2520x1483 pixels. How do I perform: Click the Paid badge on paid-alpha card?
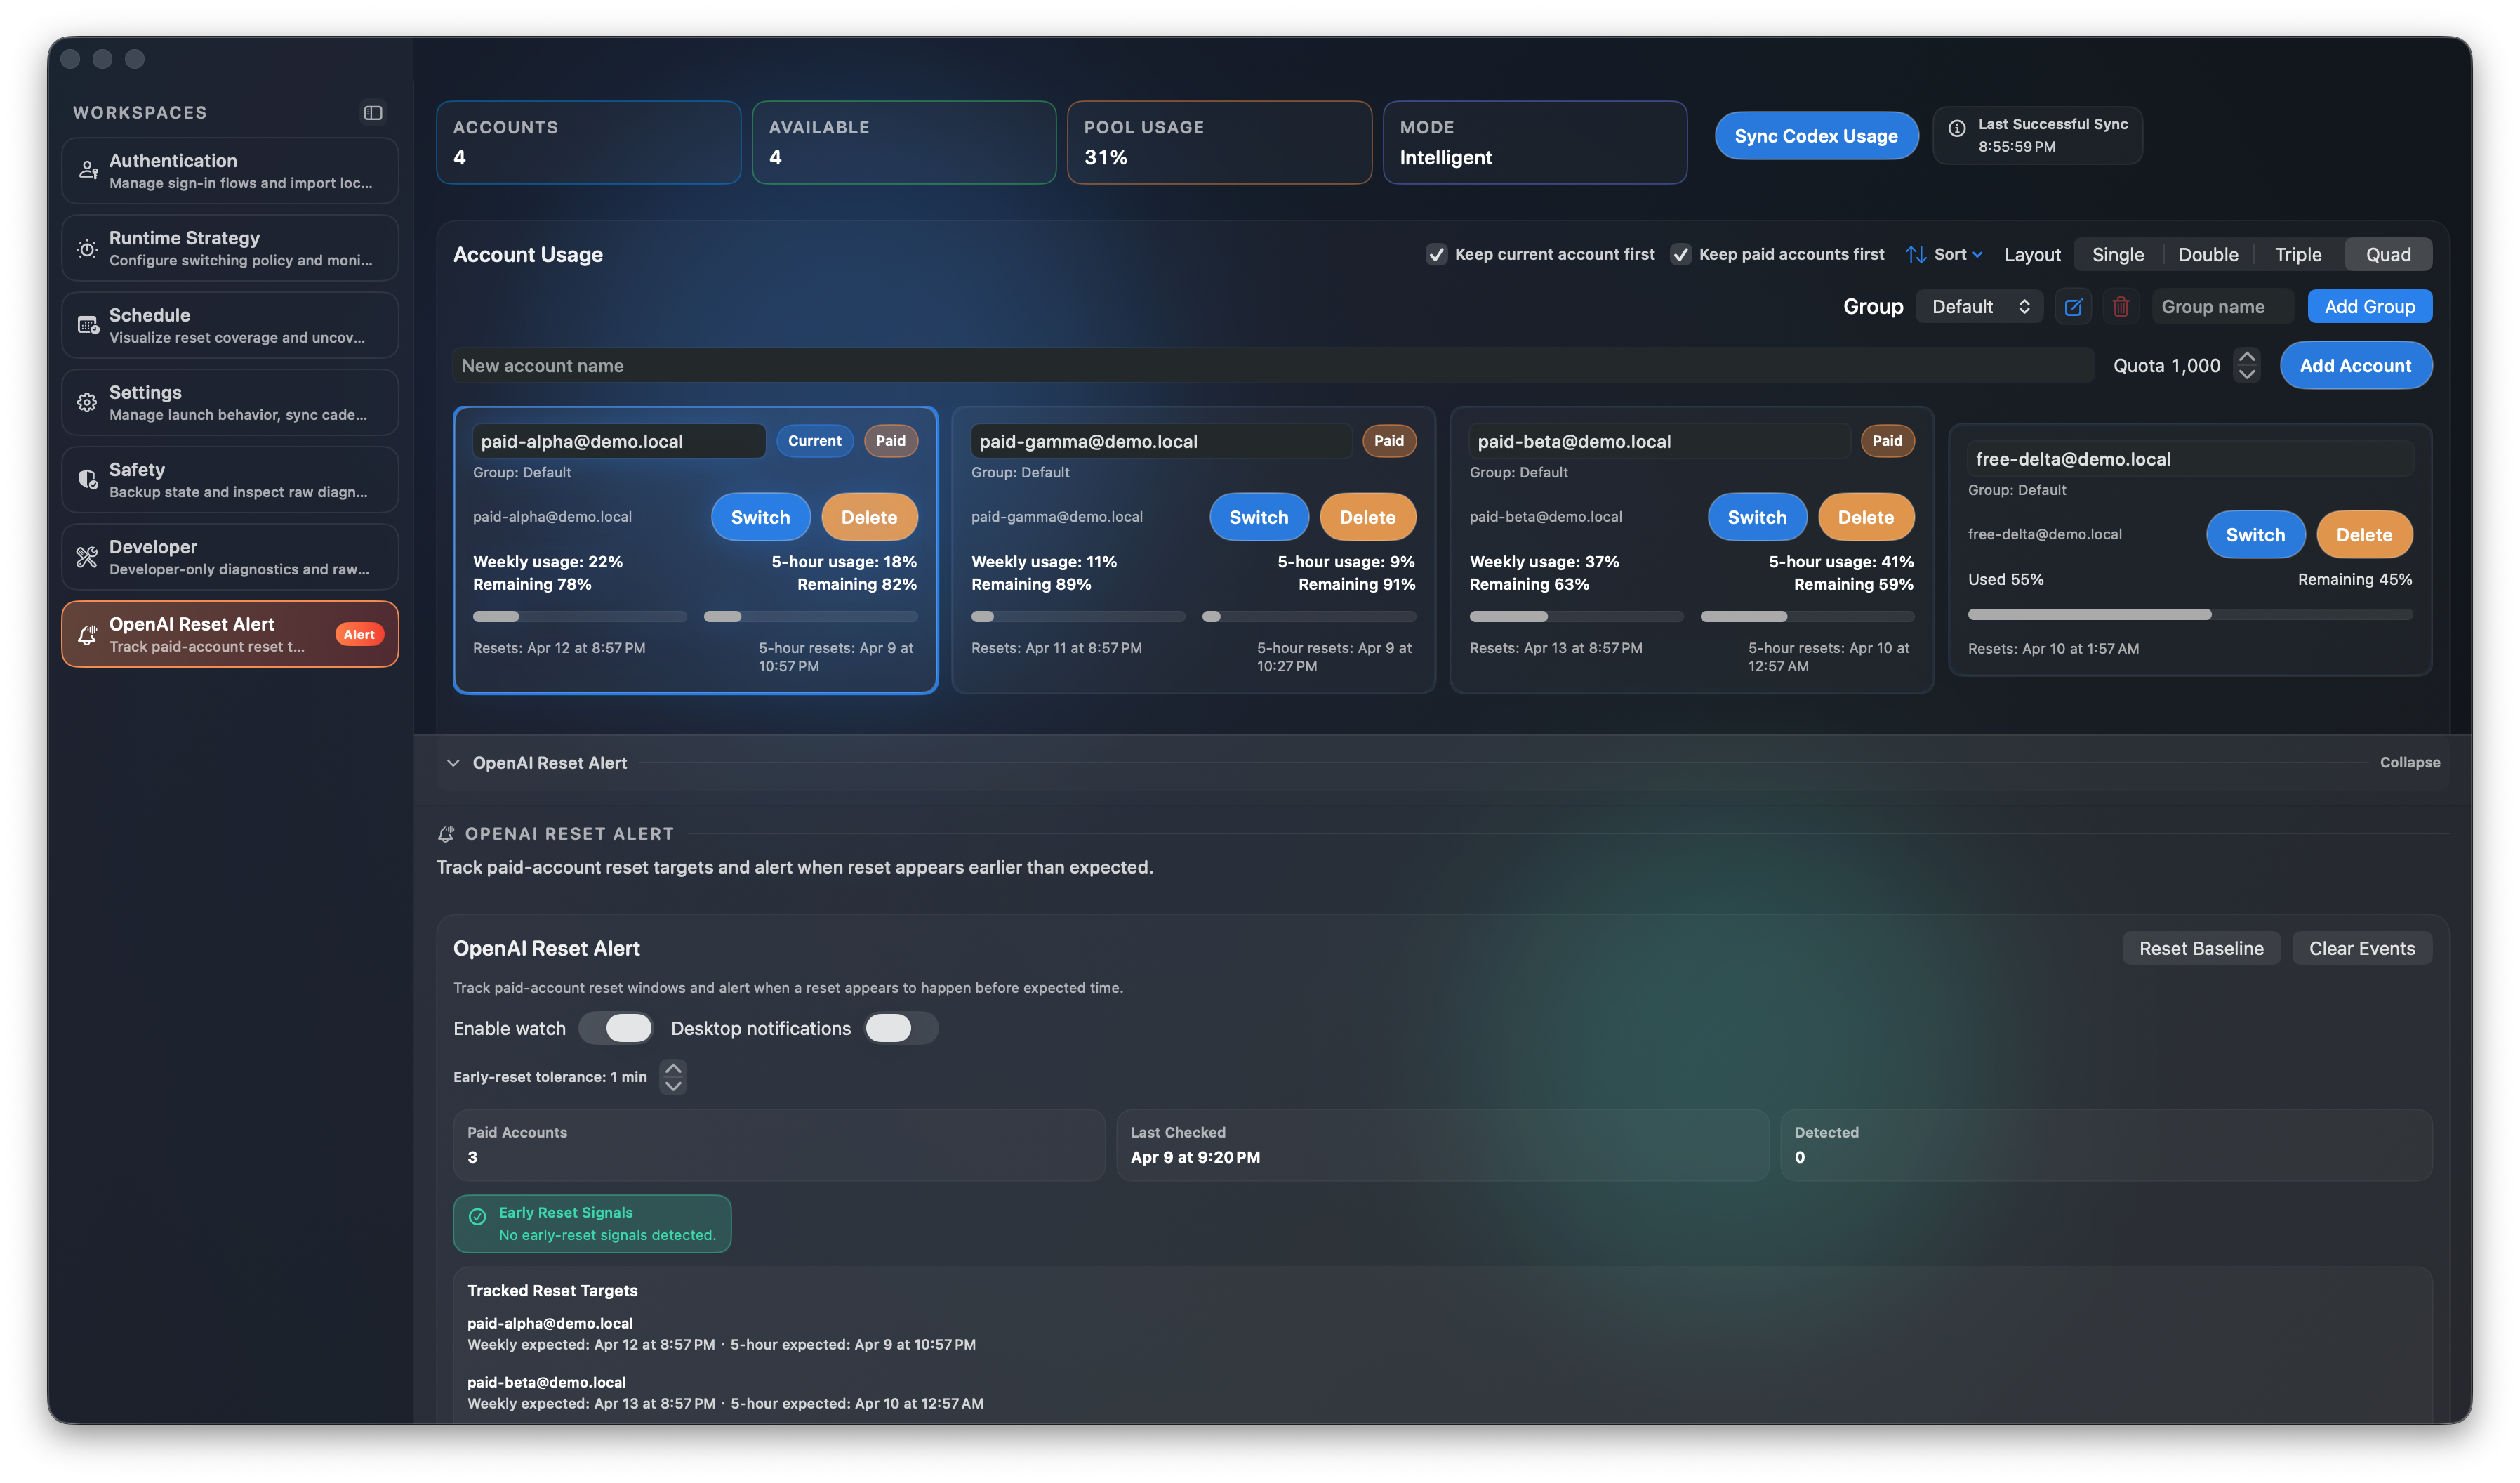click(x=890, y=441)
